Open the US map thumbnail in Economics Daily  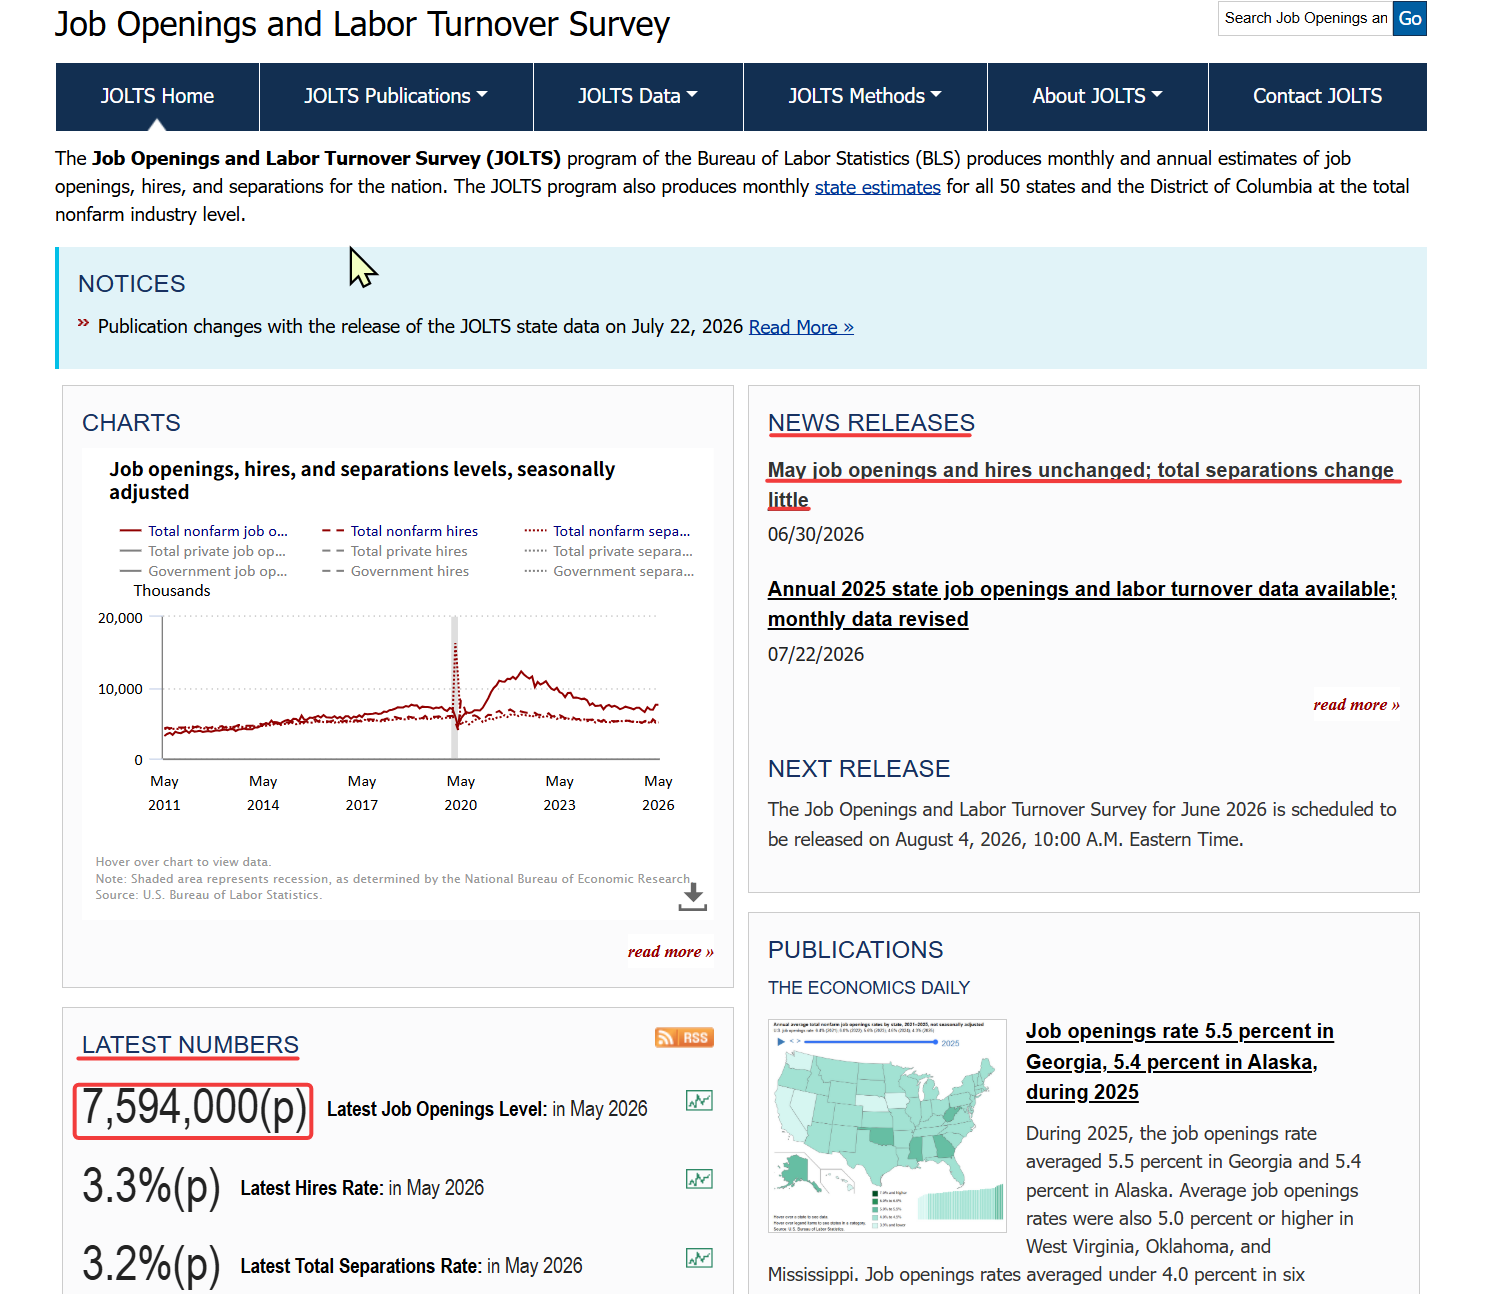pos(887,1126)
